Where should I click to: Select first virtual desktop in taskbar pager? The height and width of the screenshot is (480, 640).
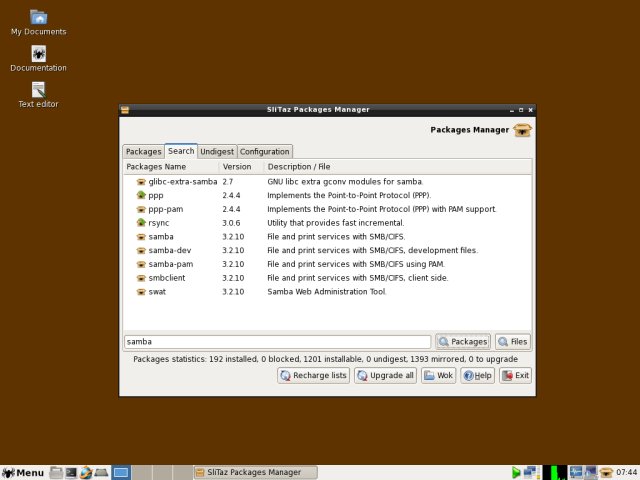(121, 473)
